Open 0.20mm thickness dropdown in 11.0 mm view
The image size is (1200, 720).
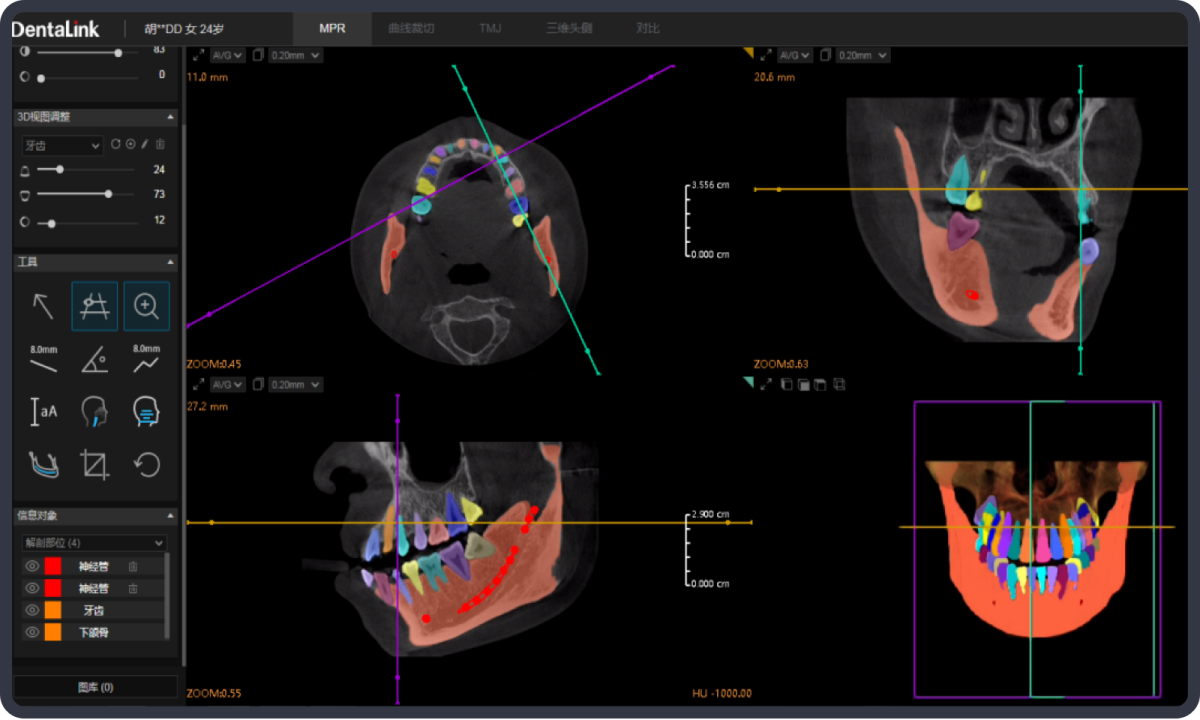click(x=295, y=55)
